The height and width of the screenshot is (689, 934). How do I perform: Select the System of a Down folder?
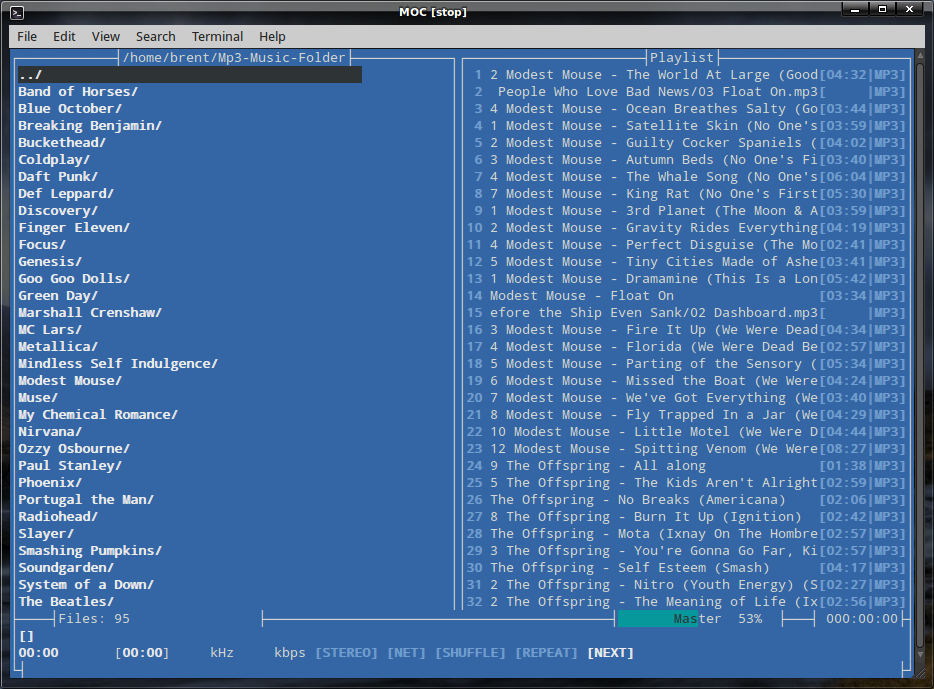point(86,585)
